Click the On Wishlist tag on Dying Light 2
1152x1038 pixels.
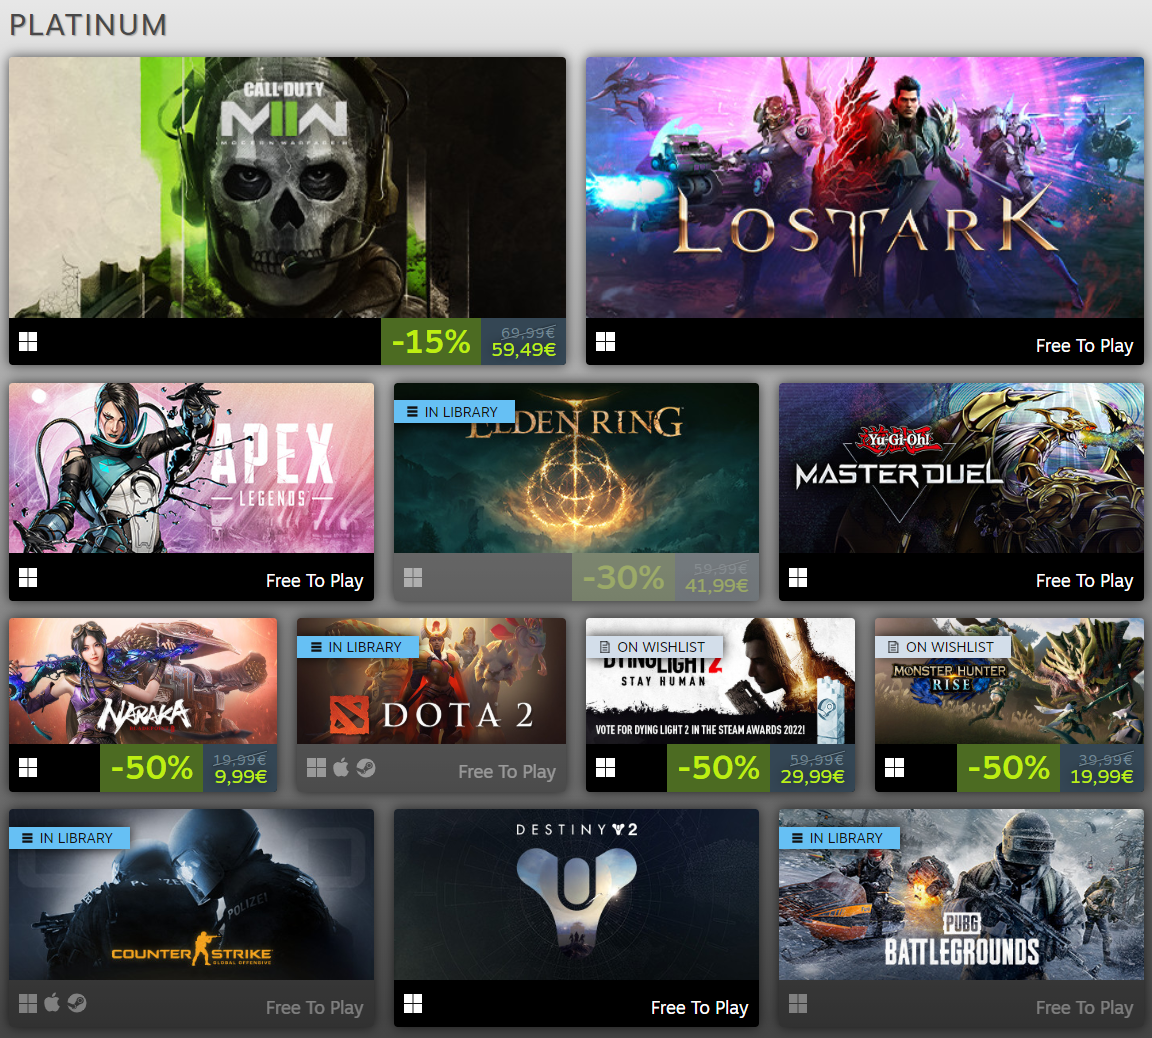click(x=655, y=647)
